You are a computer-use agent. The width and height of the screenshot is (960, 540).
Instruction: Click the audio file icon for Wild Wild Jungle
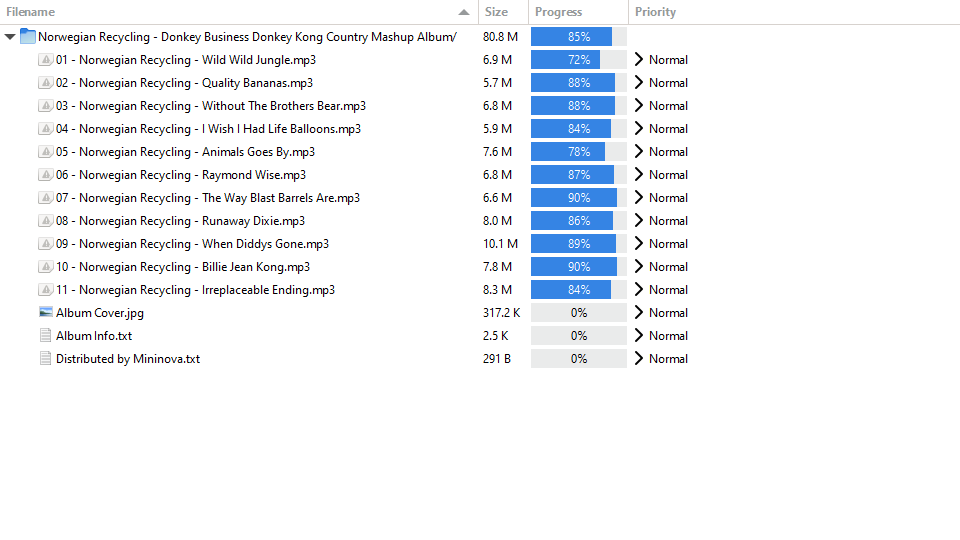(x=45, y=59)
